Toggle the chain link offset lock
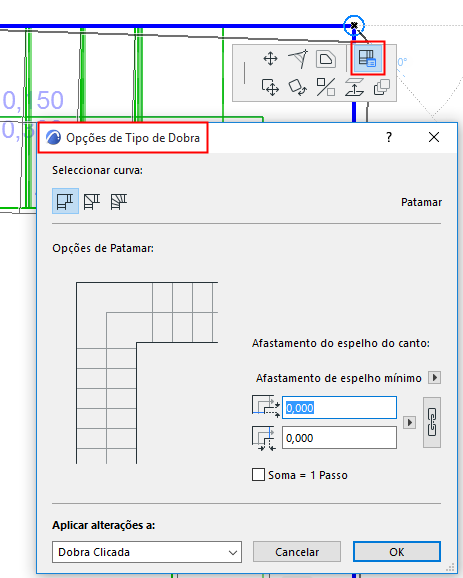Screen dimensions: 463x578 point(432,422)
